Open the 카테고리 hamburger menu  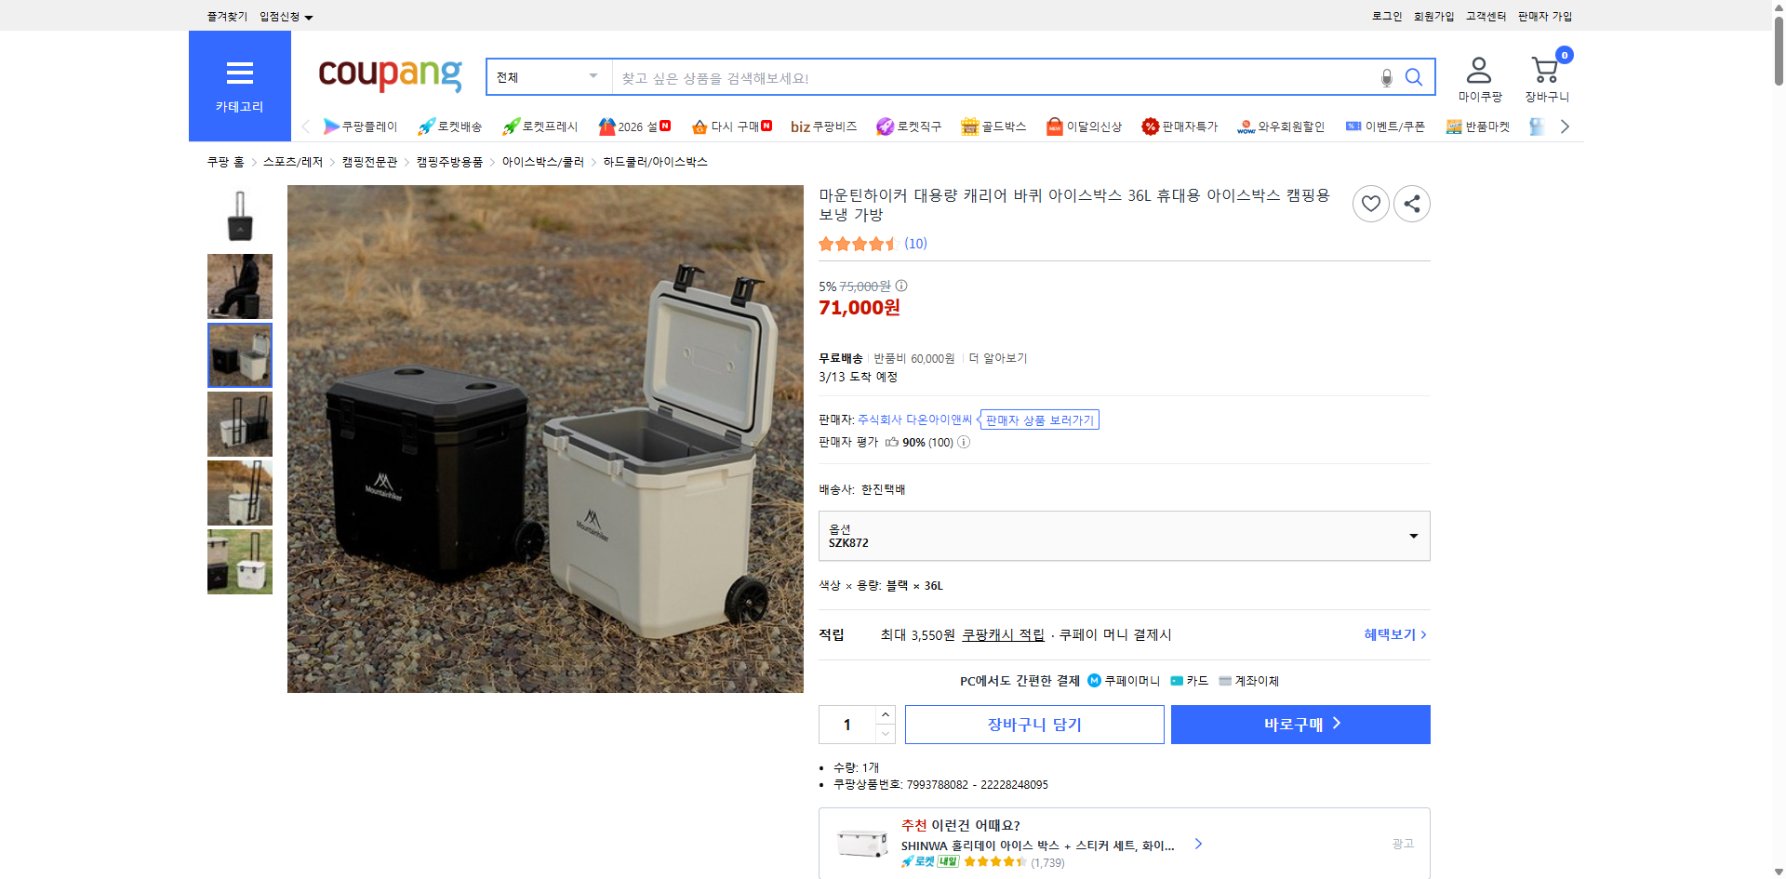[239, 72]
